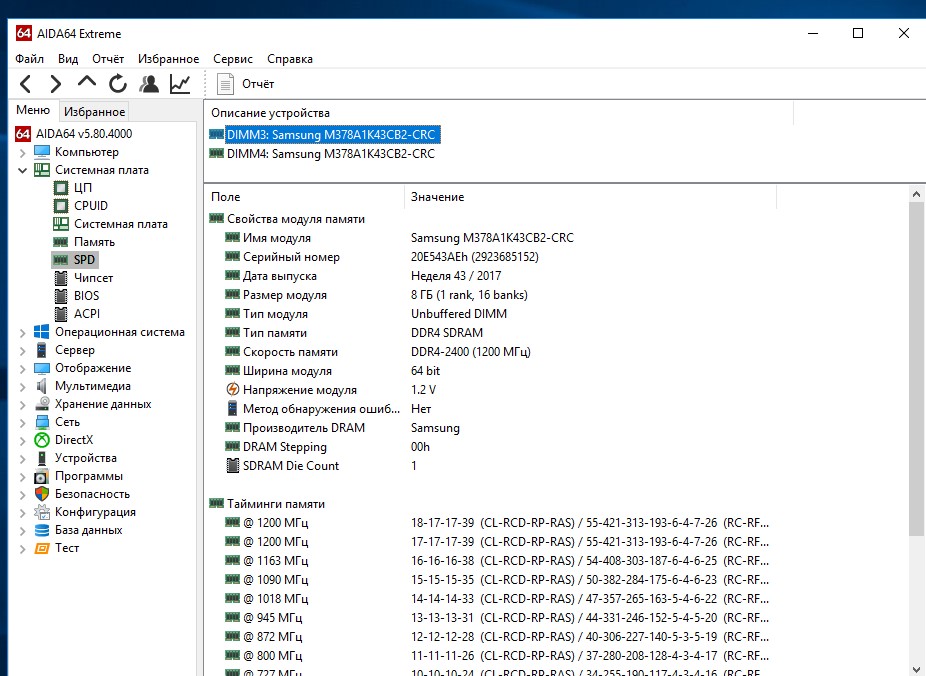Expand the Мультимедиа tree node

[x=22, y=387]
